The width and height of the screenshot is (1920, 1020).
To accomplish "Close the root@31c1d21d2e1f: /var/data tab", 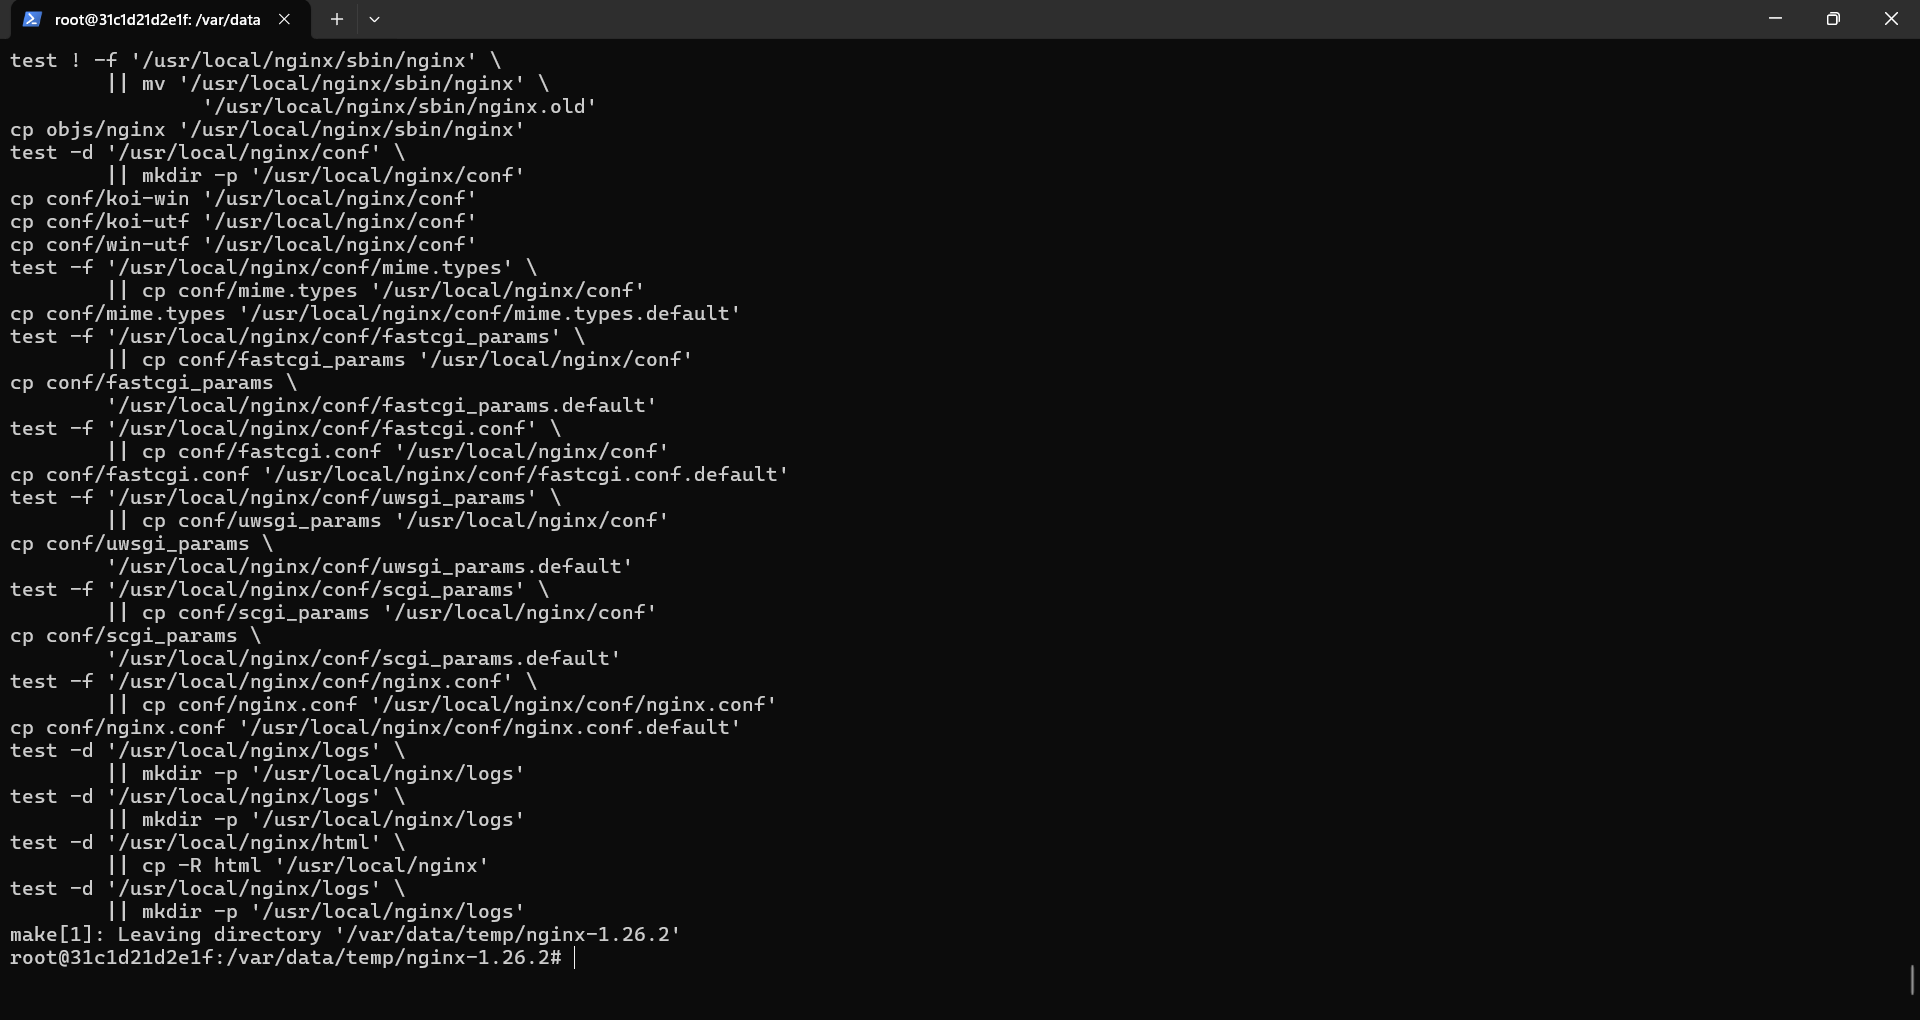I will point(285,19).
